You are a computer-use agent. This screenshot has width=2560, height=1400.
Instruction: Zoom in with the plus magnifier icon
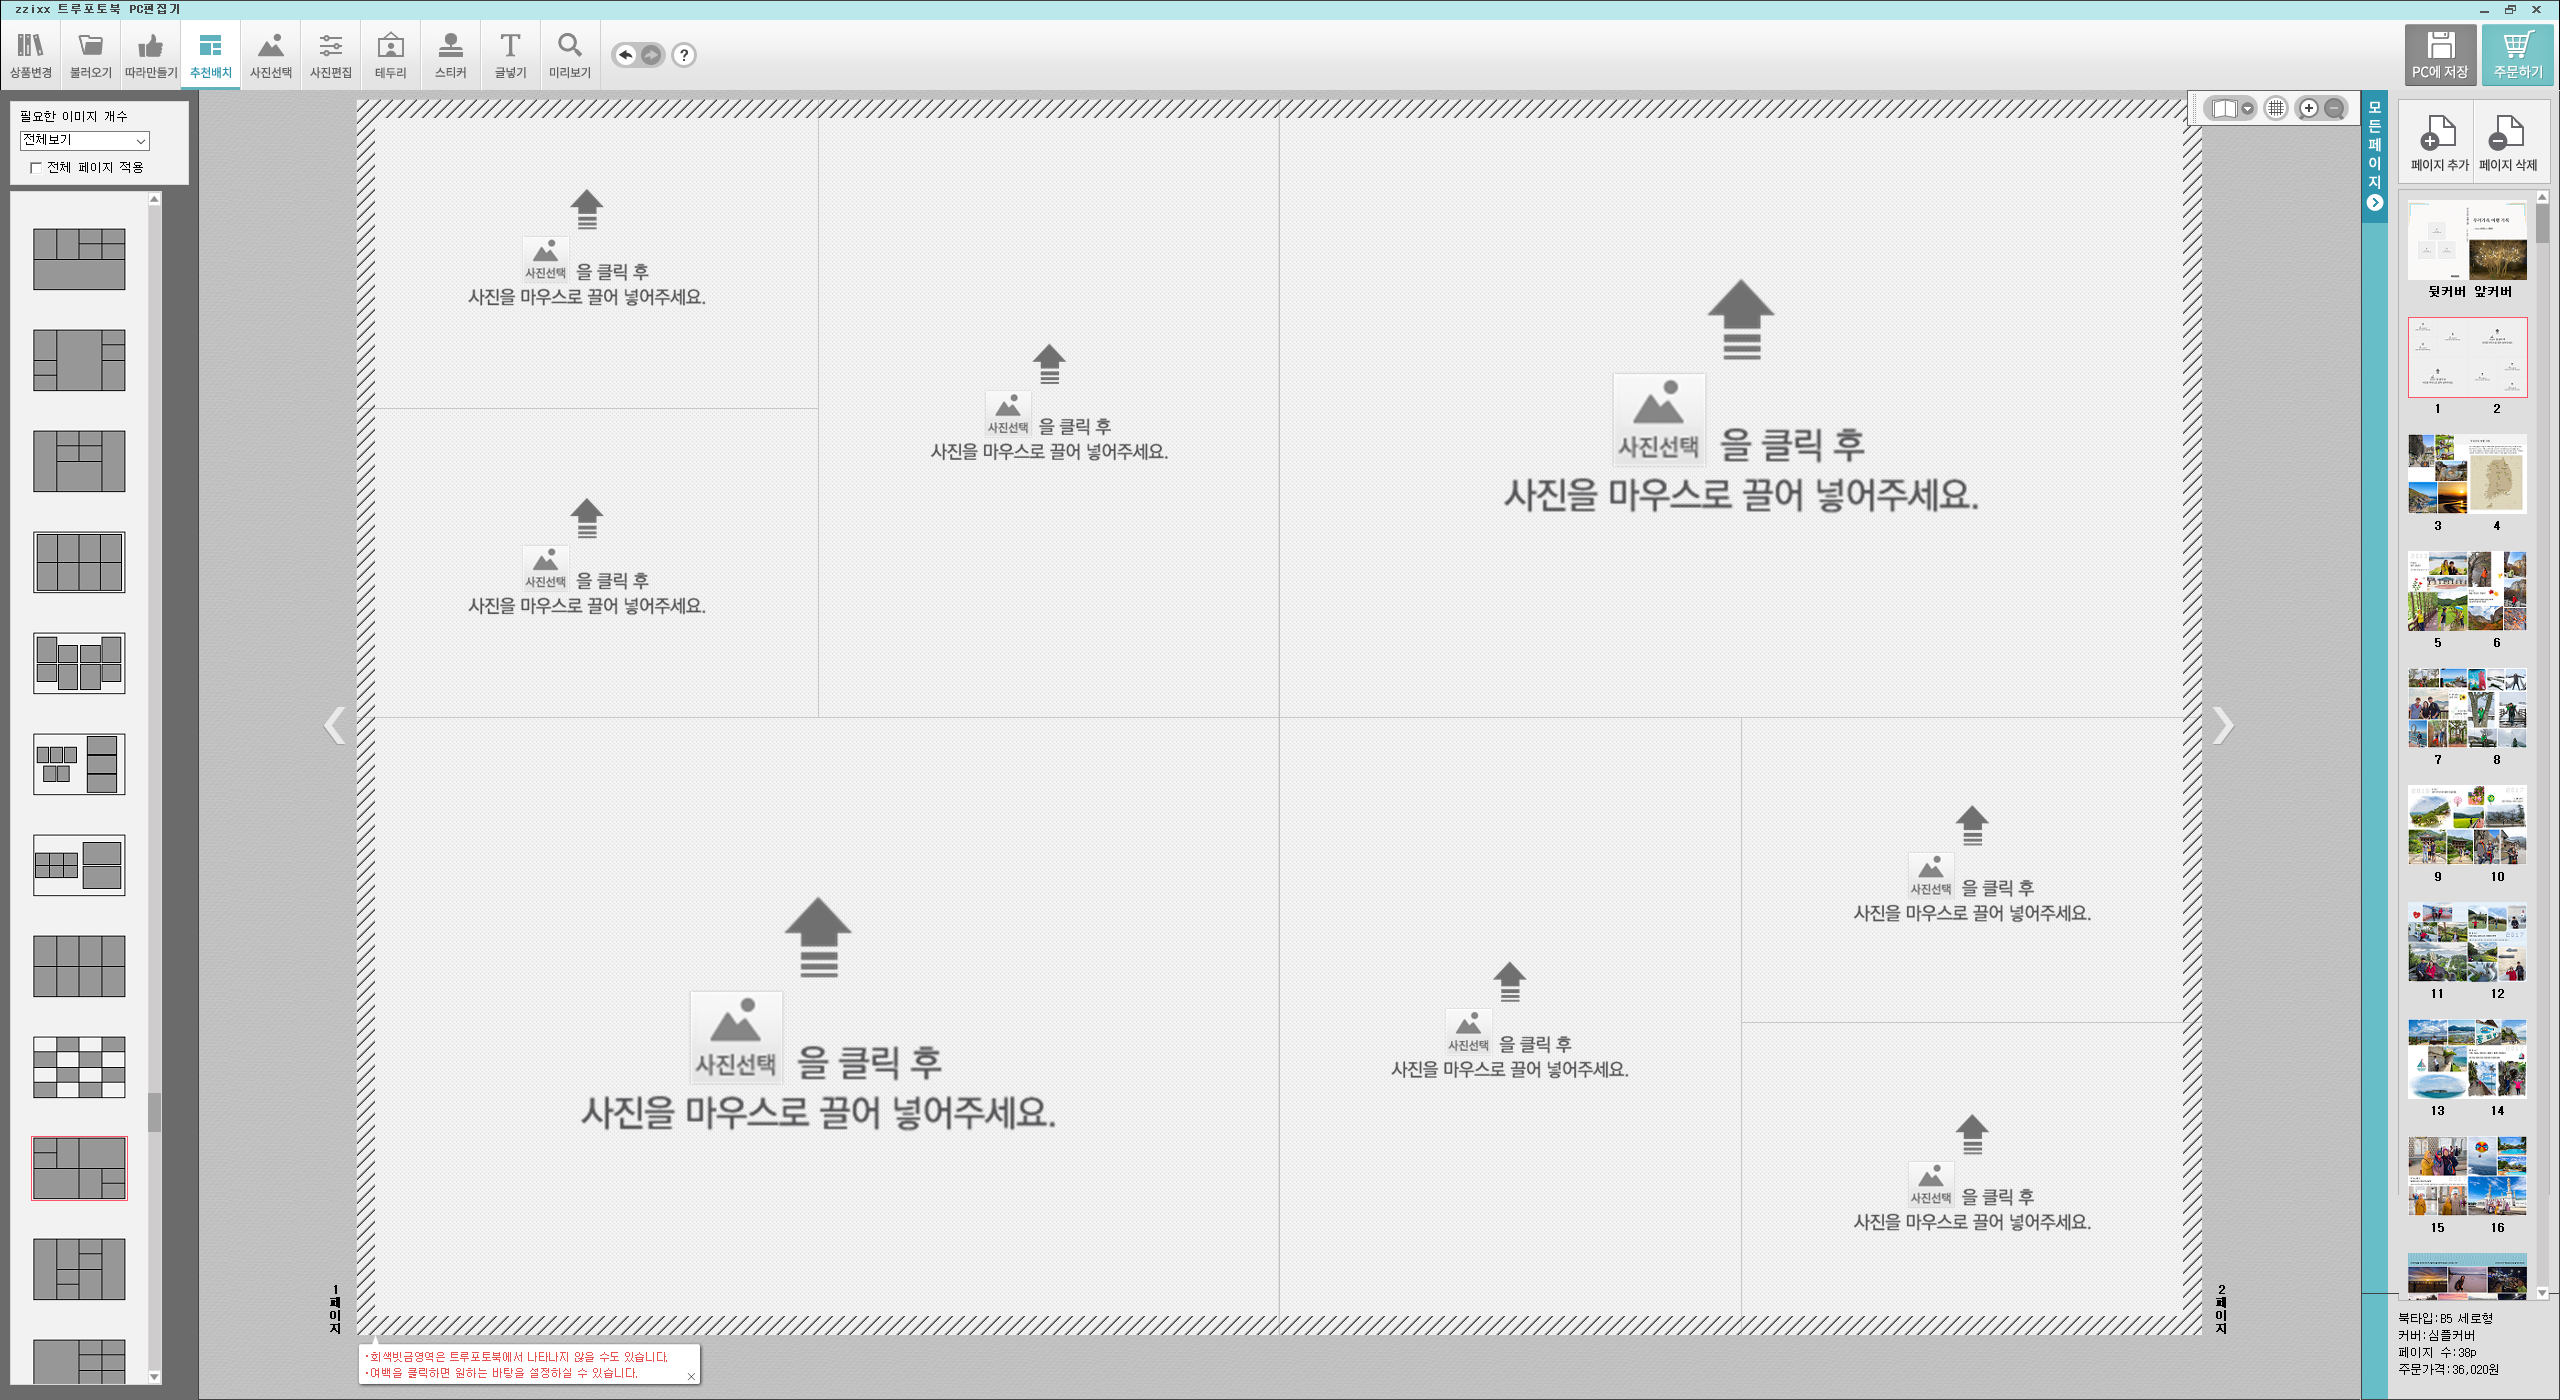point(2308,108)
